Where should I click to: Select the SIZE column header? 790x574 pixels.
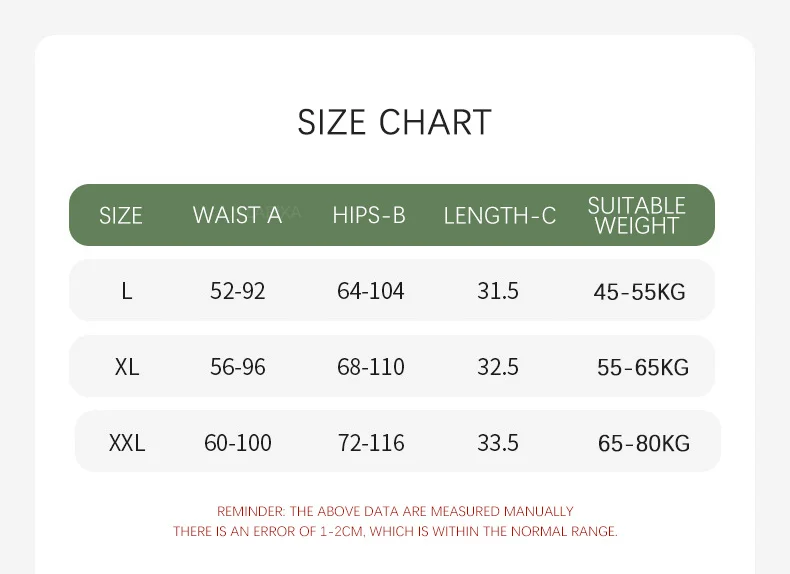[121, 216]
